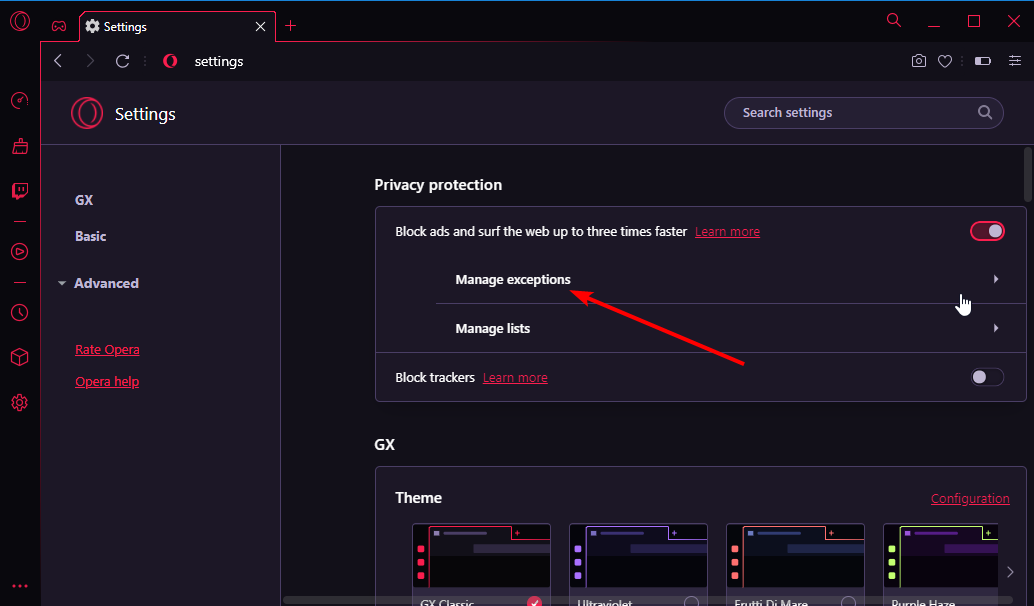
Task: Open GX Corner gamepad icon tab
Action: point(59,26)
